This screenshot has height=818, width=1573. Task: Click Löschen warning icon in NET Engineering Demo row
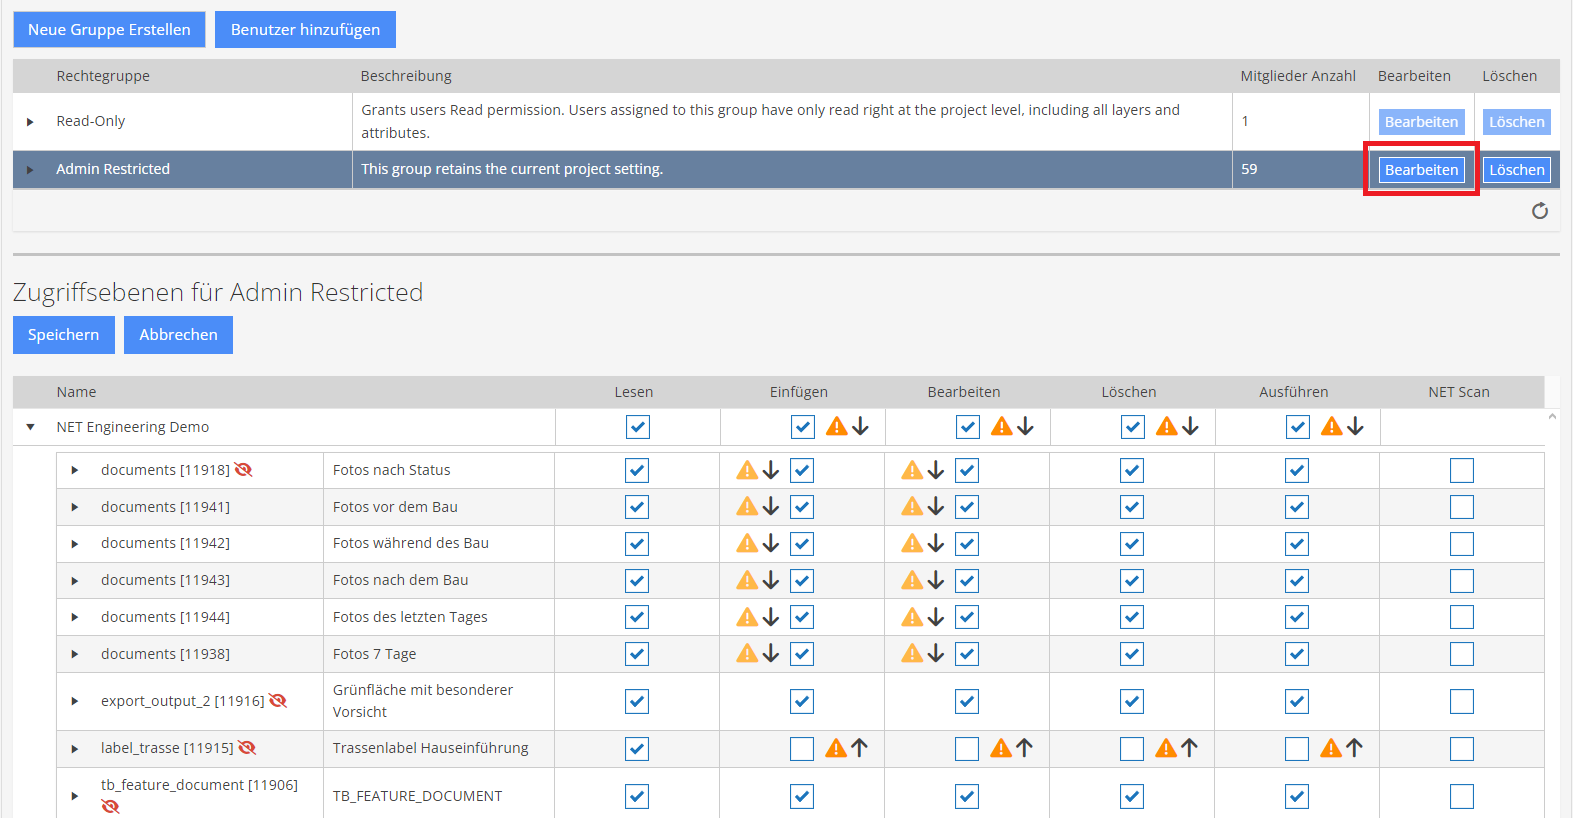point(1167,427)
